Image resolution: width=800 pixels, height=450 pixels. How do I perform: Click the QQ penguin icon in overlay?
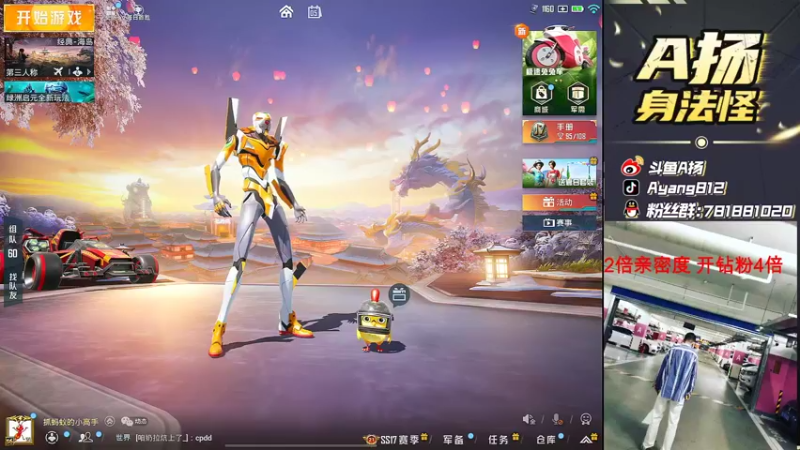click(x=632, y=210)
